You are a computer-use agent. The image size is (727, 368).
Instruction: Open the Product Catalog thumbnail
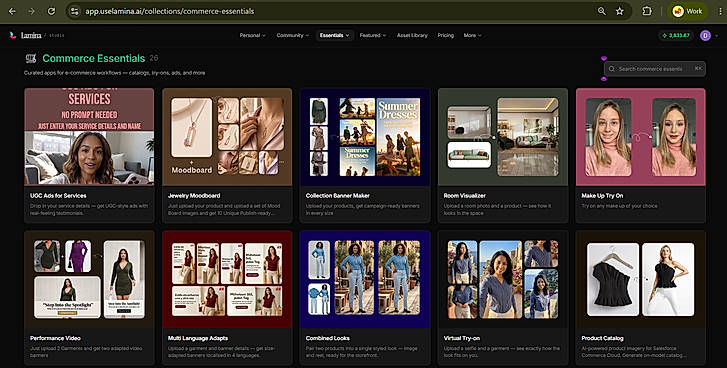(641, 279)
